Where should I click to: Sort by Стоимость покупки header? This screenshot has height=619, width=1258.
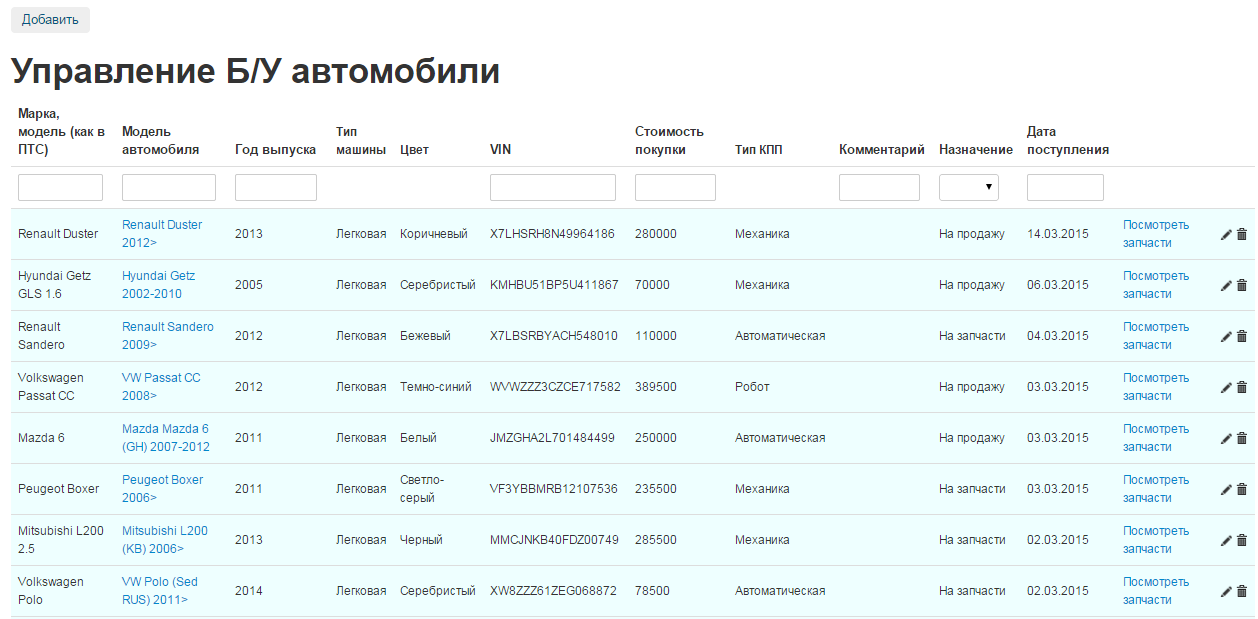point(670,141)
